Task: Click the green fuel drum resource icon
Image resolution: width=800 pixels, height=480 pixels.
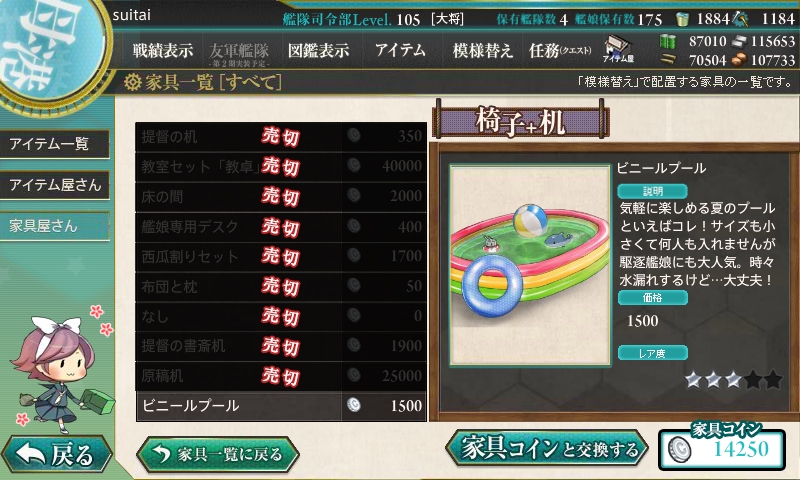Action: [667, 41]
